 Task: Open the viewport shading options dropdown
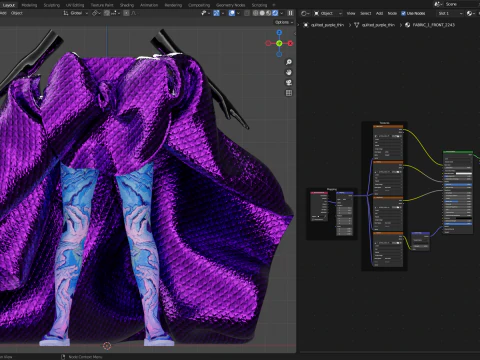tap(282, 13)
